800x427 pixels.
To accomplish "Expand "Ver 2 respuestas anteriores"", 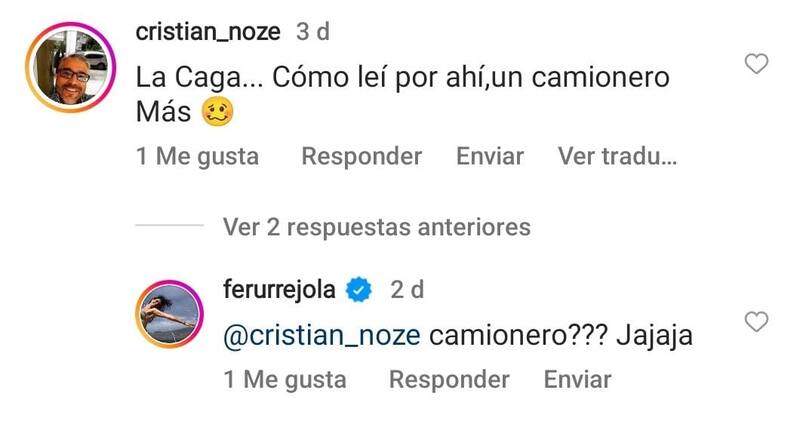I will [378, 227].
